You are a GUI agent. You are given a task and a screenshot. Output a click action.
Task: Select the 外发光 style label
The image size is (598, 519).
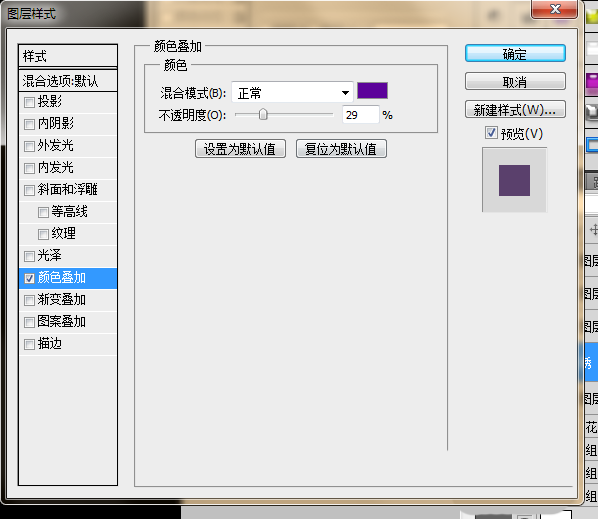pyautogui.click(x=56, y=146)
